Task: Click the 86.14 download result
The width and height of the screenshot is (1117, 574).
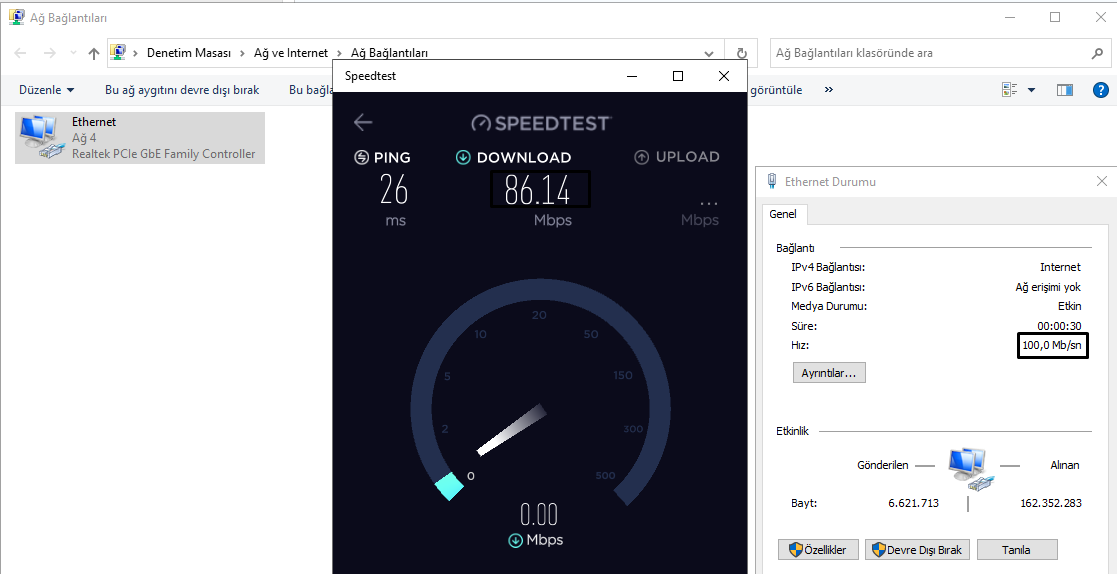Action: pos(537,189)
